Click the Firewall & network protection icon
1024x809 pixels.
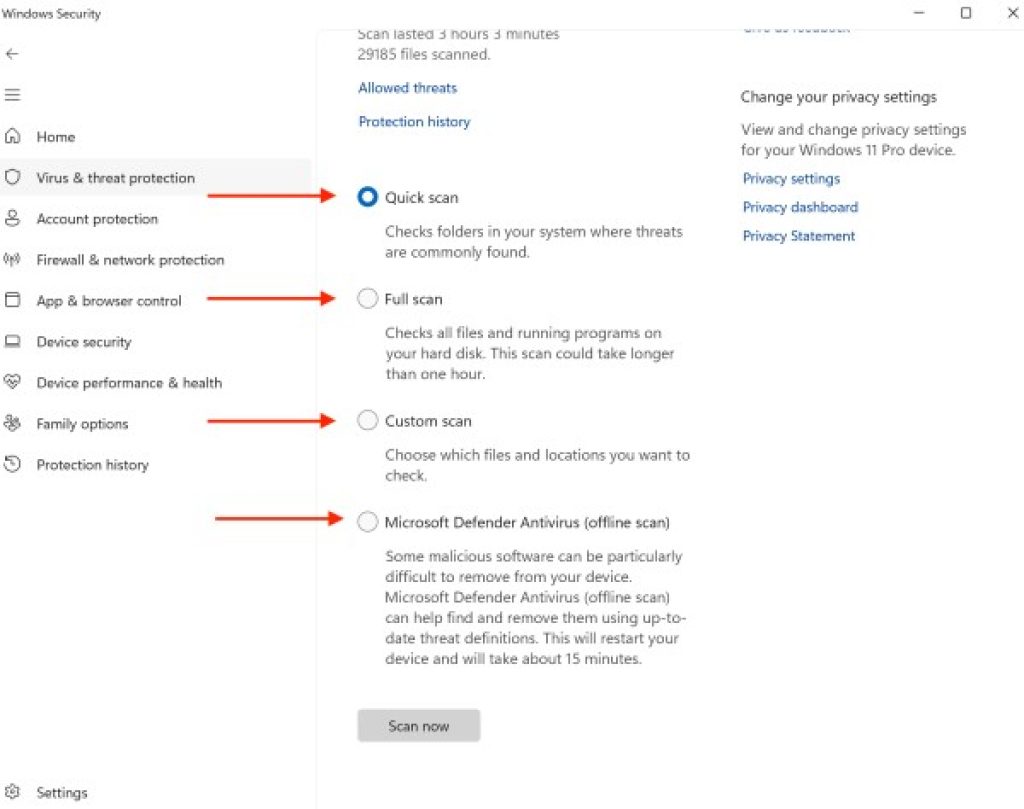[x=13, y=260]
